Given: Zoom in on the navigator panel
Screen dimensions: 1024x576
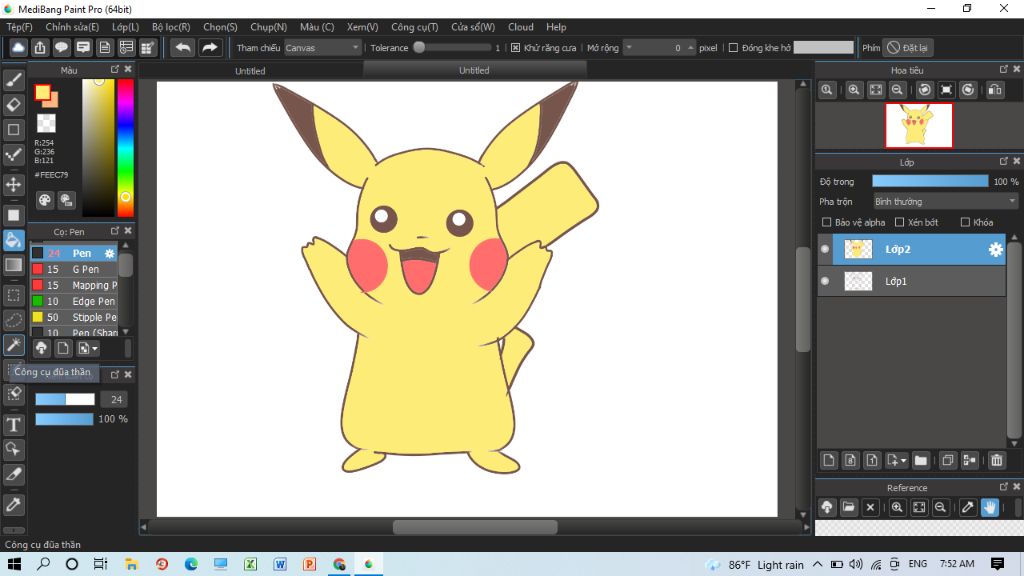Looking at the screenshot, I should 854,90.
